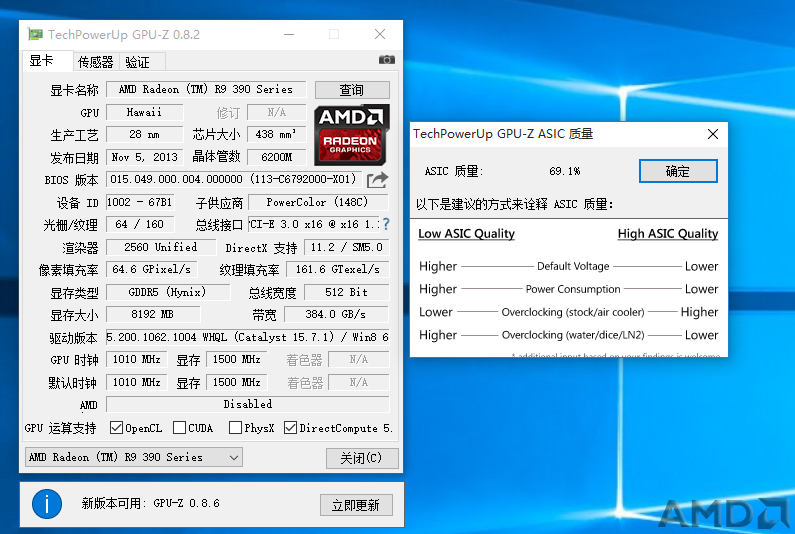Screen dimensions: 795x534
Task: Take a screenshot with the camera icon
Action: click(386, 60)
